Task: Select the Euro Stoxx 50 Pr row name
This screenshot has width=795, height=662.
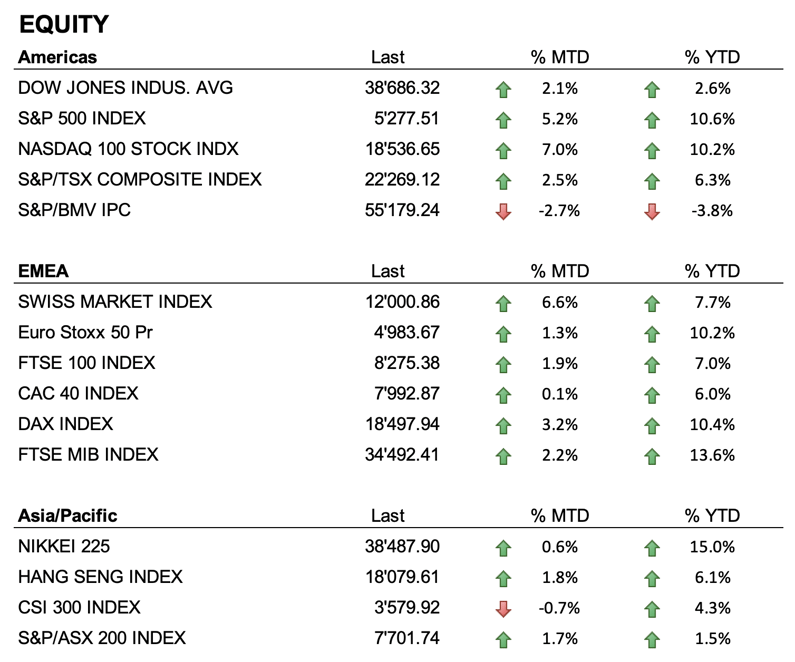Action: click(85, 332)
